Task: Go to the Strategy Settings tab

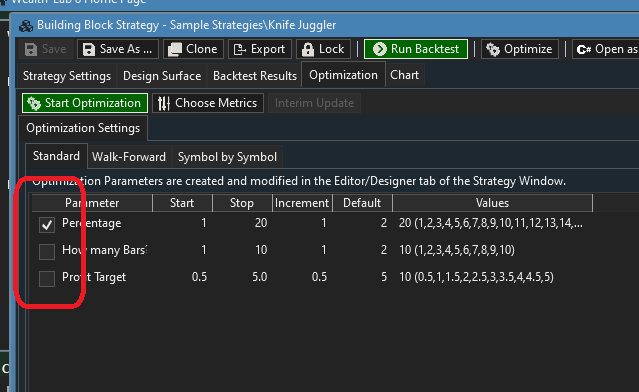Action: (67, 76)
